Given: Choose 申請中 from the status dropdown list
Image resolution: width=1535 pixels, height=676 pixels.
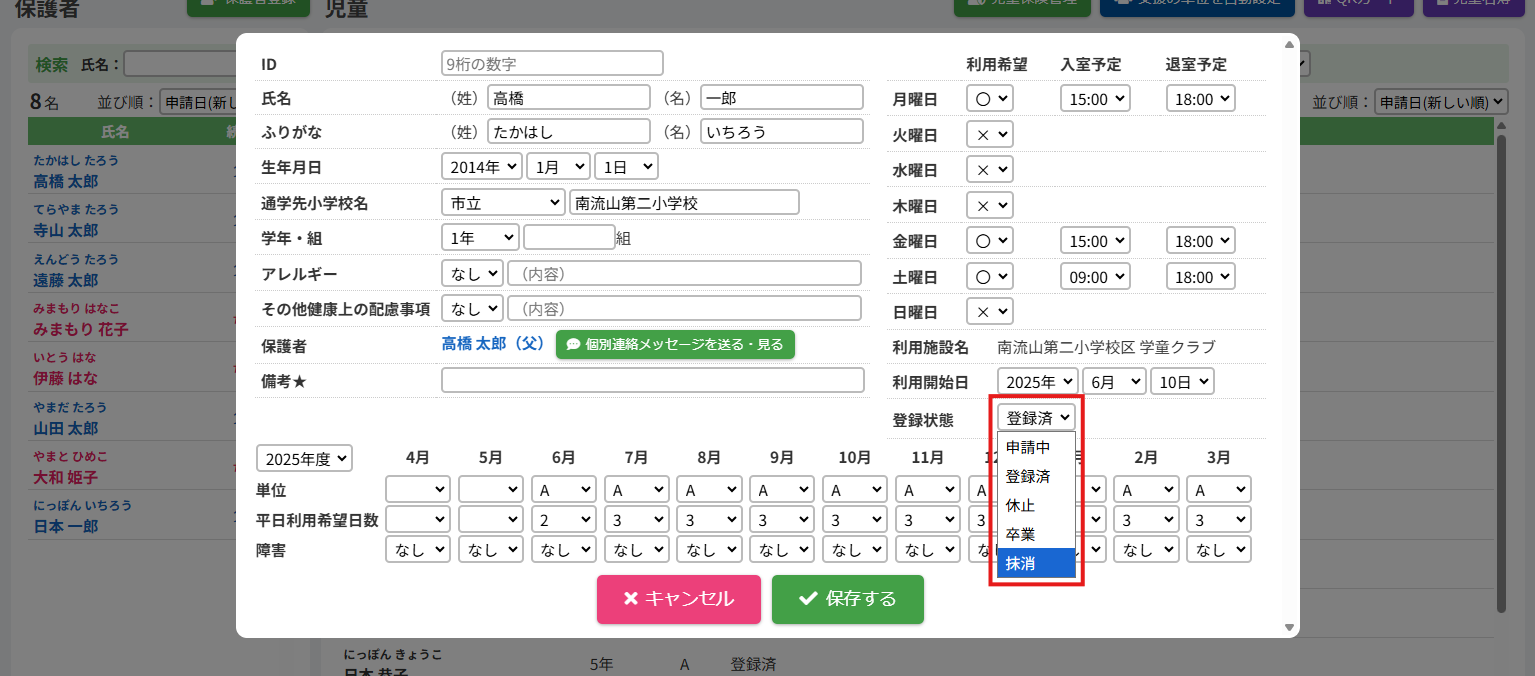Looking at the screenshot, I should (x=1035, y=447).
